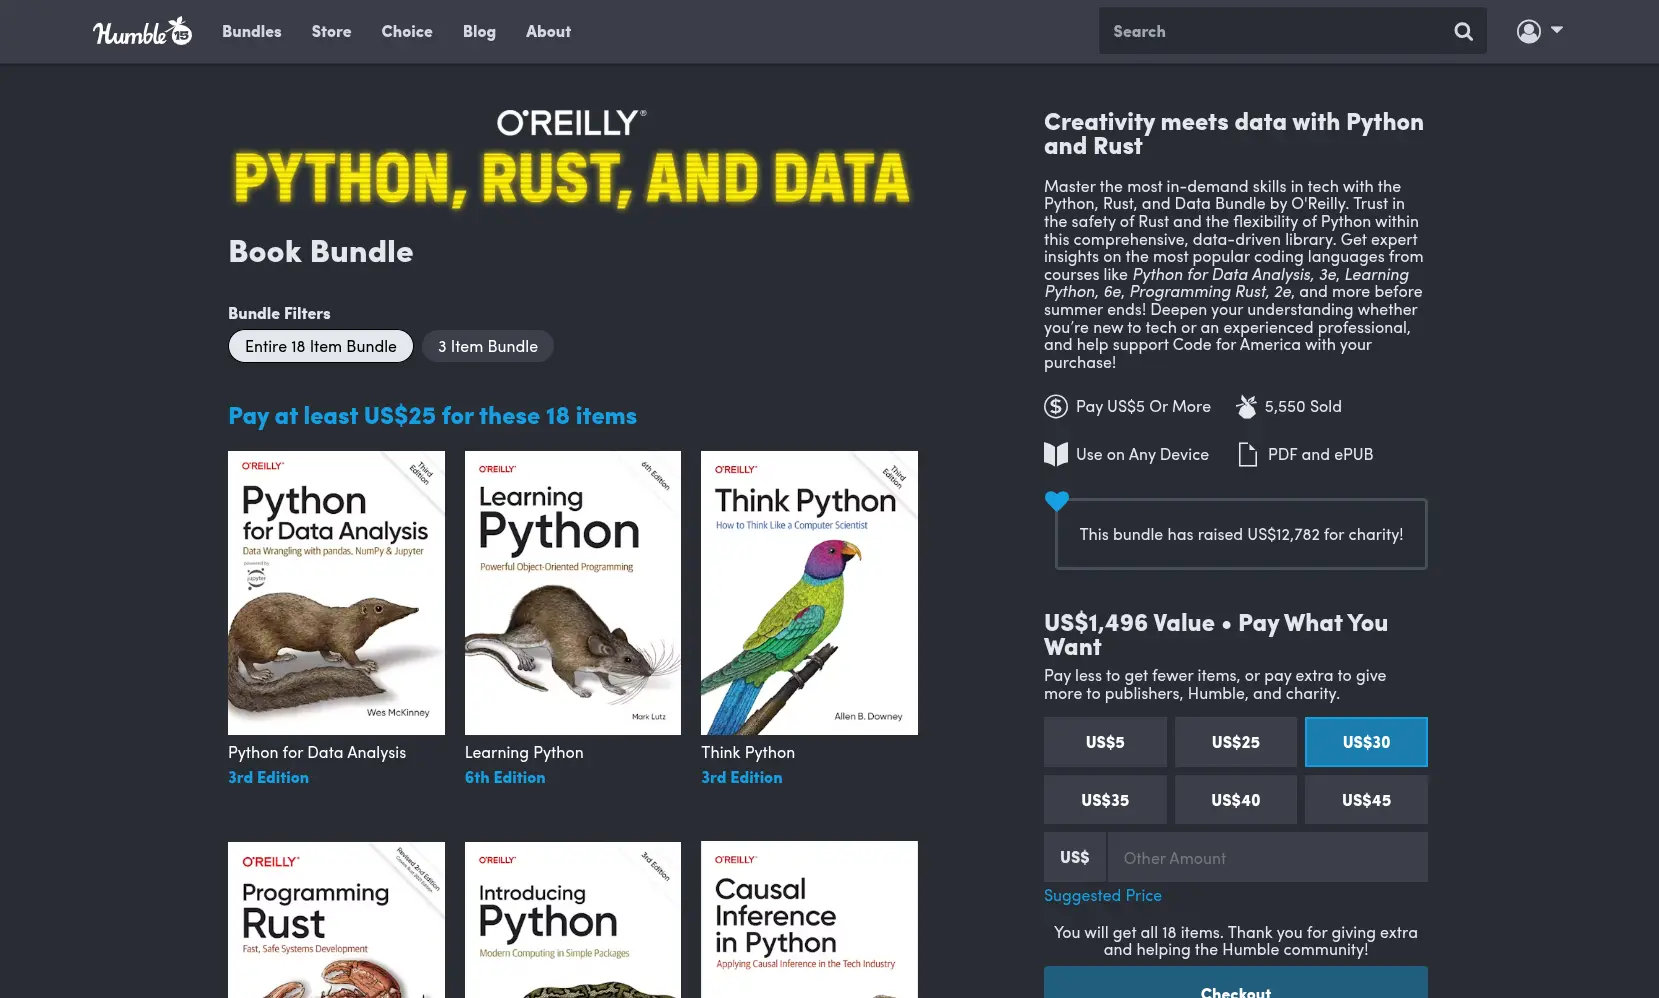Click the 'Use on Any Device' text
This screenshot has width=1659, height=998.
pyautogui.click(x=1142, y=455)
